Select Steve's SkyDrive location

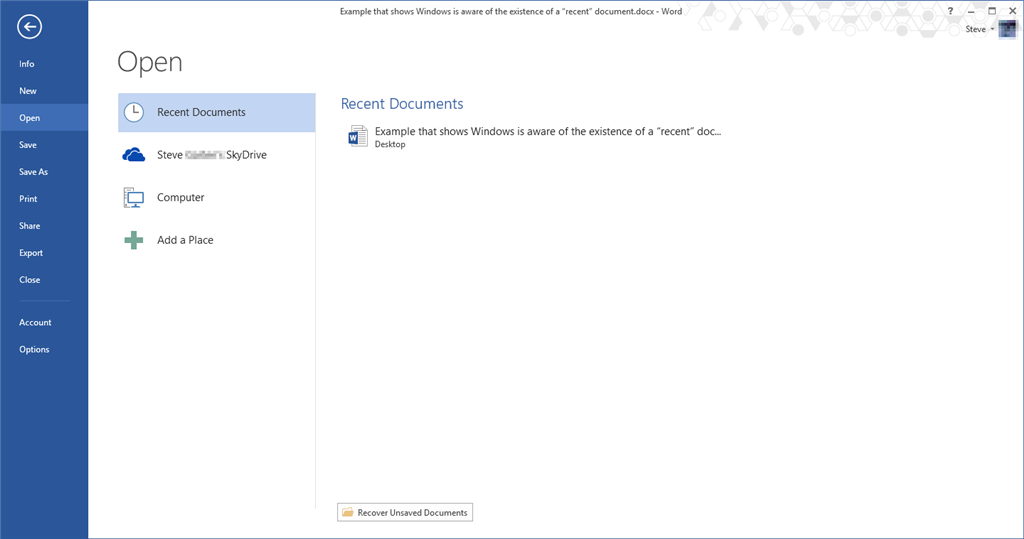click(x=217, y=155)
